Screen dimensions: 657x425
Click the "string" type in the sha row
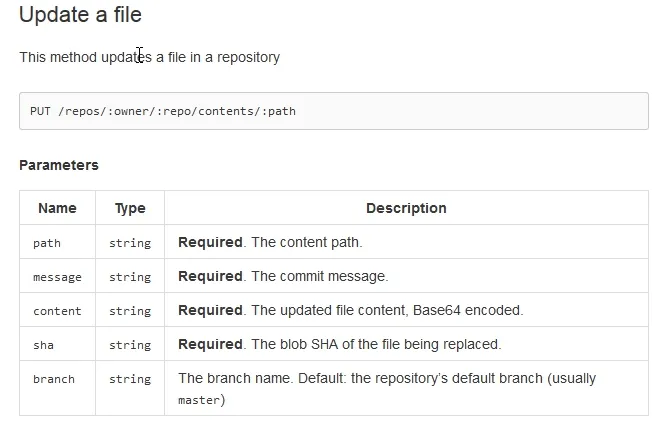130,345
